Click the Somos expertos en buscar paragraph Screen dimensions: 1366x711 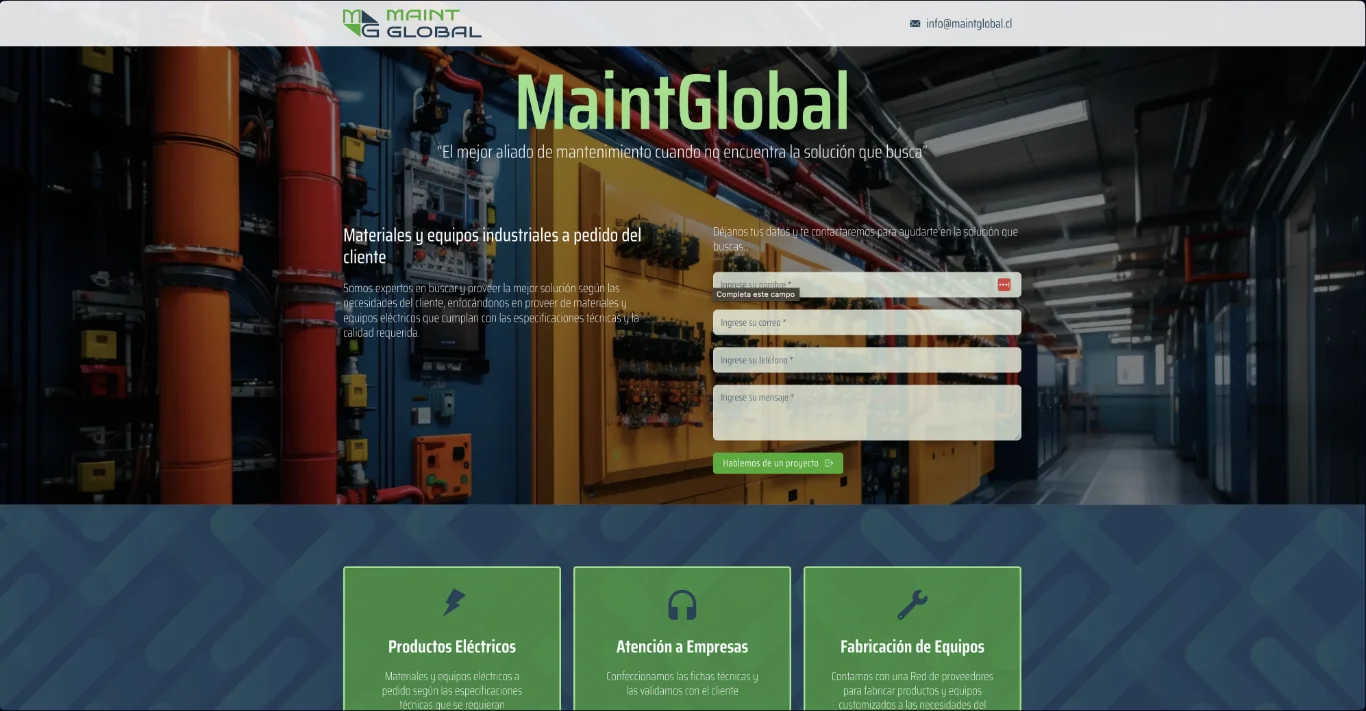(x=491, y=310)
